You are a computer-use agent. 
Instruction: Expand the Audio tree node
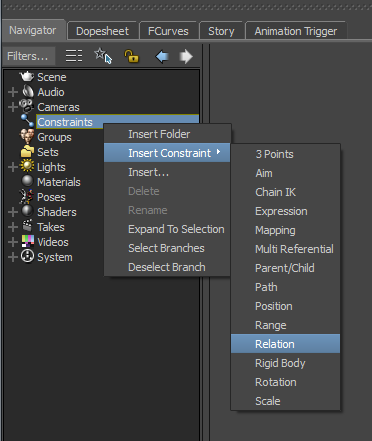(x=13, y=92)
